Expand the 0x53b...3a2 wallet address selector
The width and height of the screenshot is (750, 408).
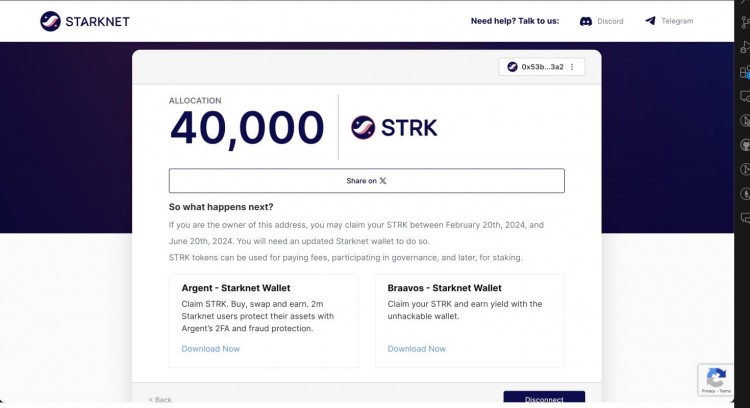(541, 67)
